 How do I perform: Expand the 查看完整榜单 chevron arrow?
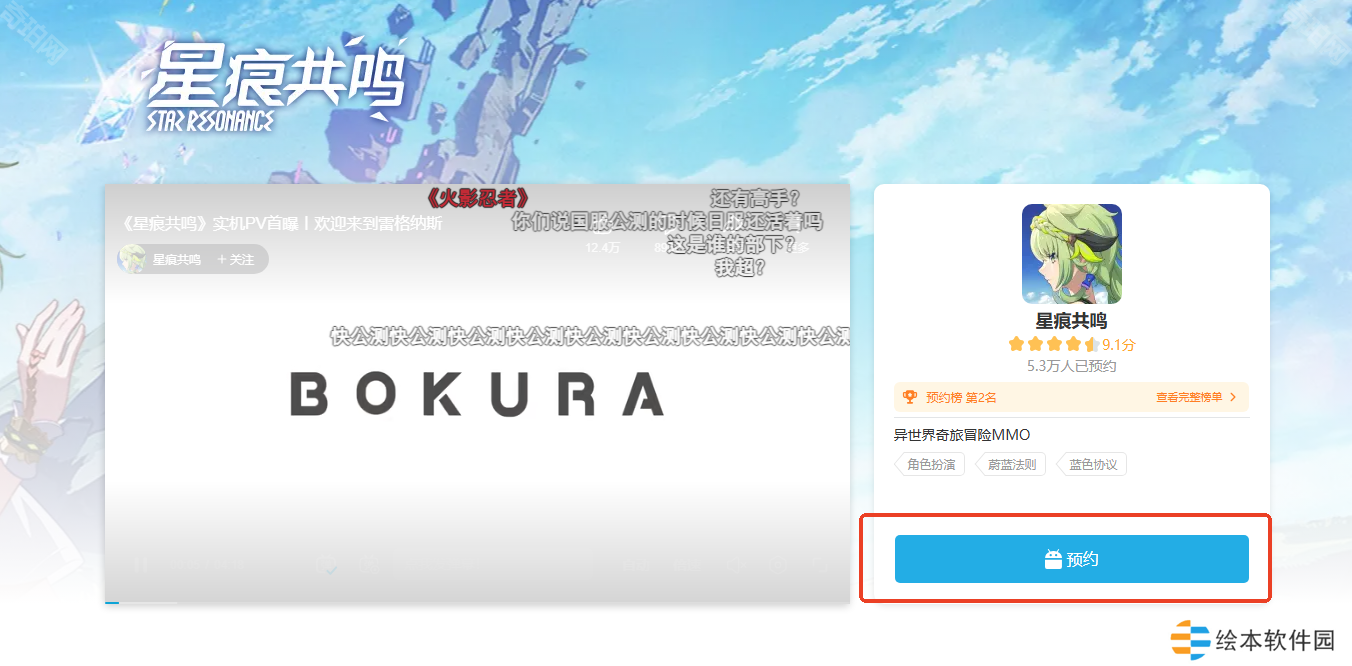[x=1233, y=397]
